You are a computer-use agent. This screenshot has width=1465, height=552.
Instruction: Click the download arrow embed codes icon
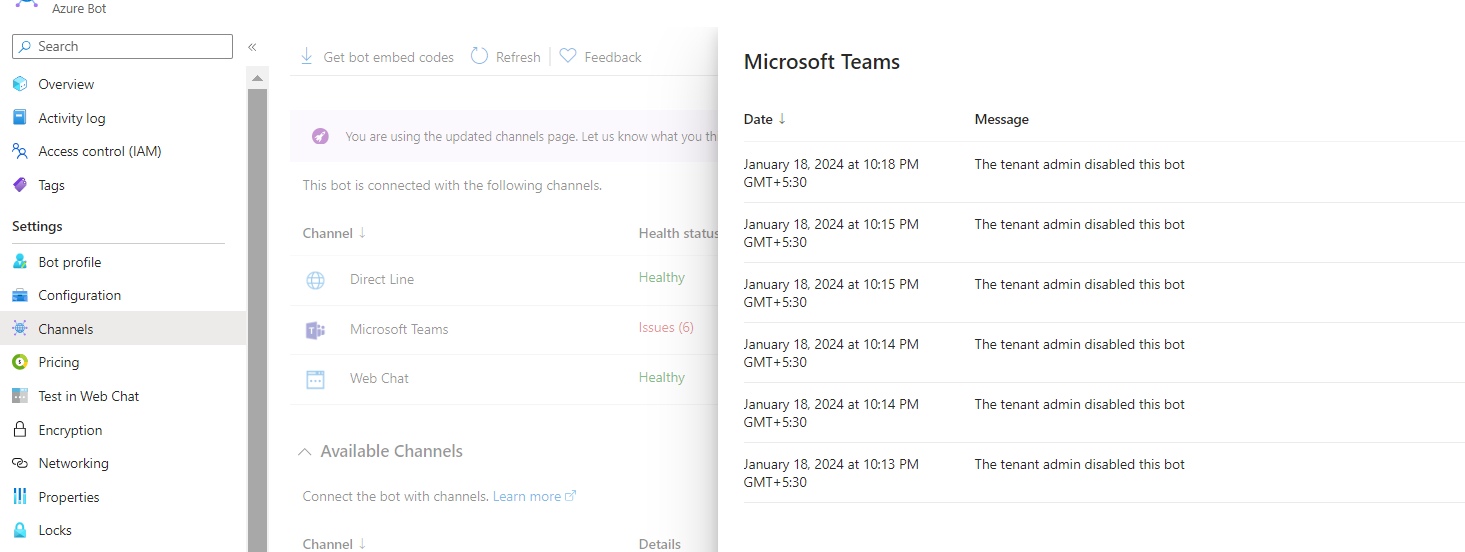coord(307,56)
